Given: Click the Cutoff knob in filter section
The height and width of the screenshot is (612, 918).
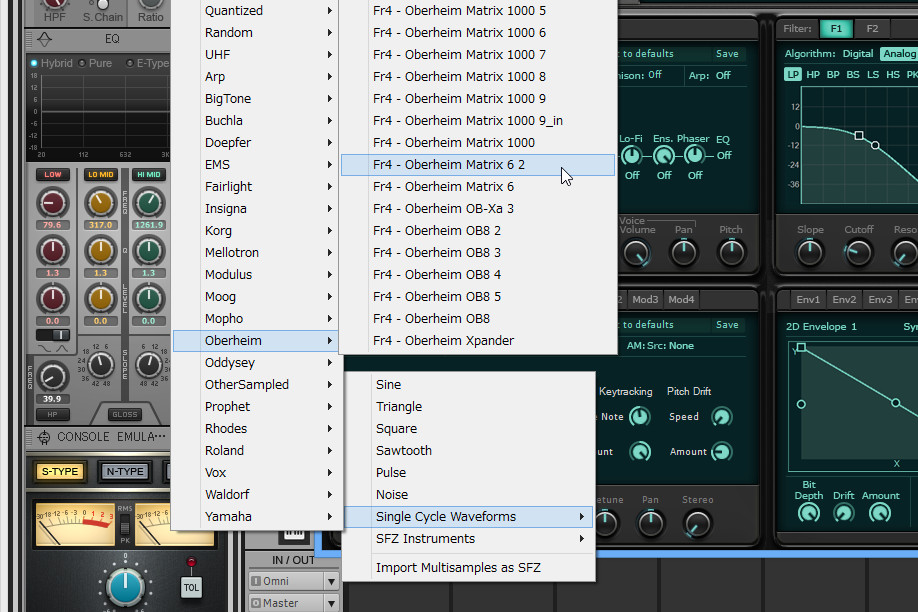Looking at the screenshot, I should [x=858, y=253].
